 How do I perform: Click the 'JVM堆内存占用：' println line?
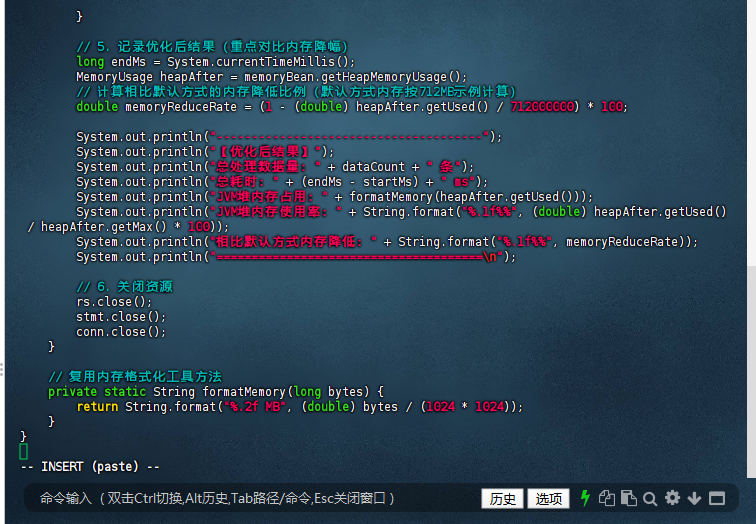[x=335, y=197]
